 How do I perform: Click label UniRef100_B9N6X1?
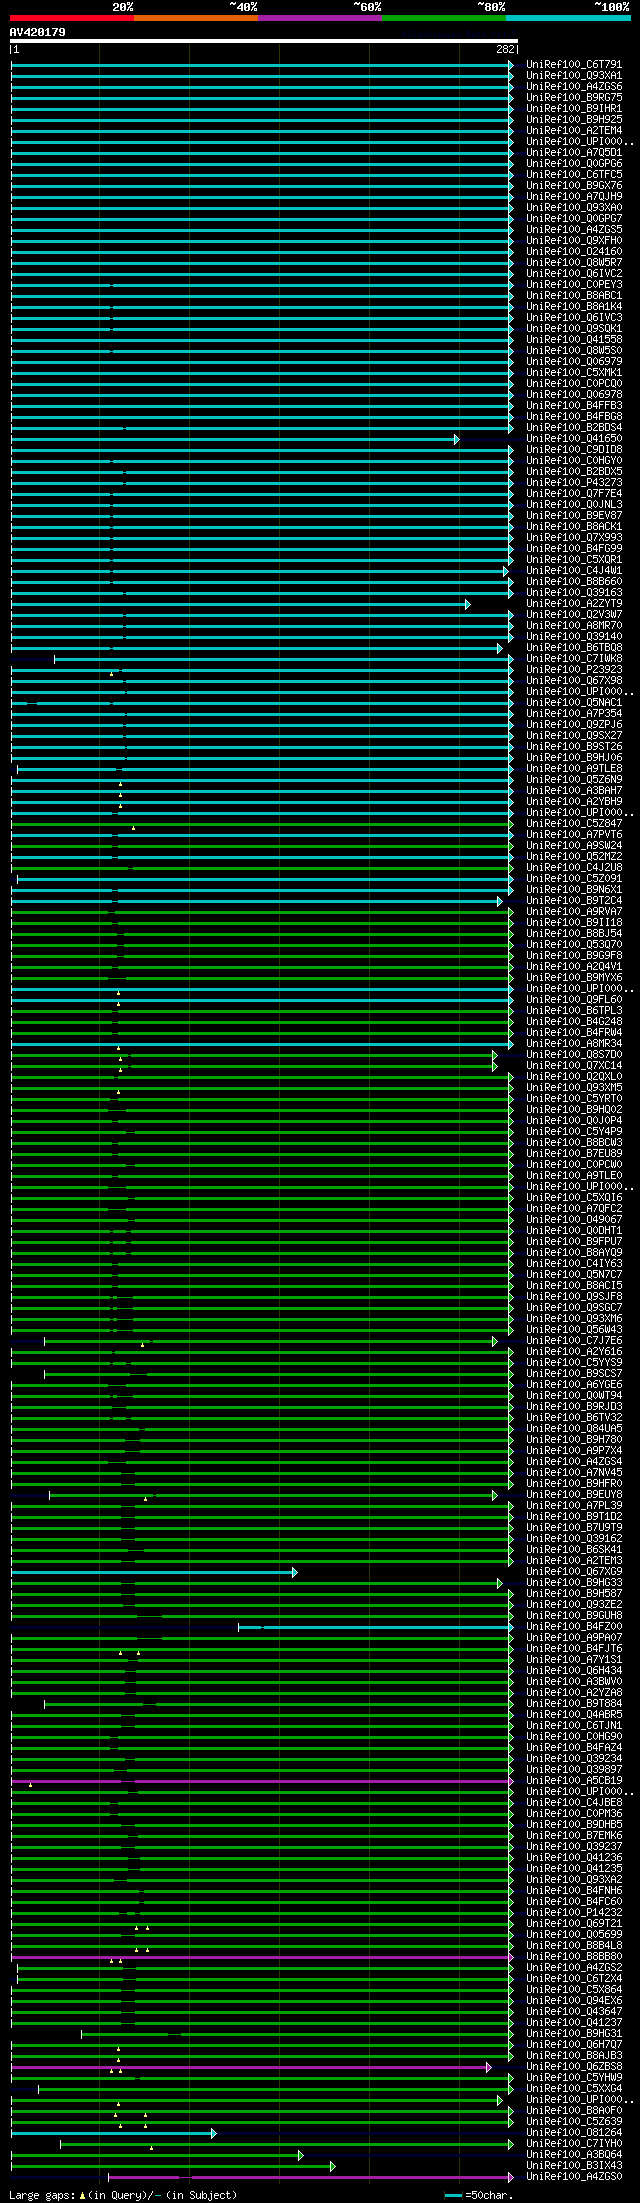tap(574, 890)
